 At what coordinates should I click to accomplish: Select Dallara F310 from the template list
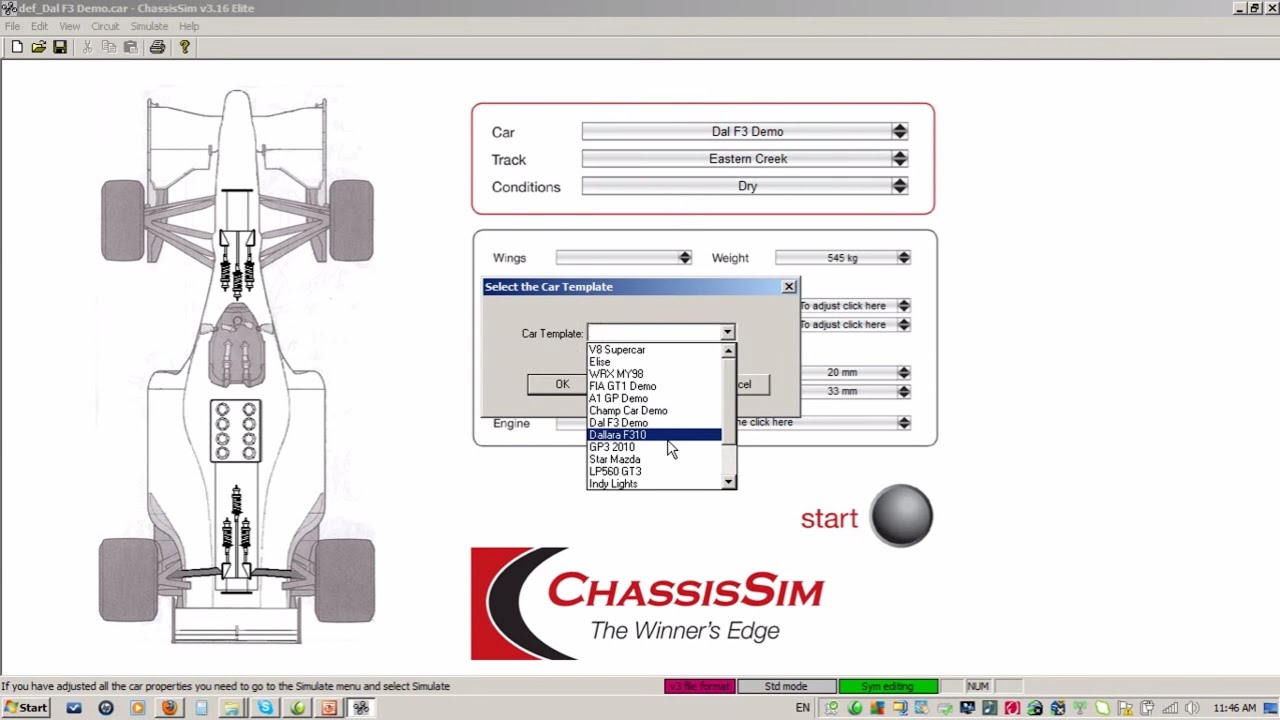[654, 435]
